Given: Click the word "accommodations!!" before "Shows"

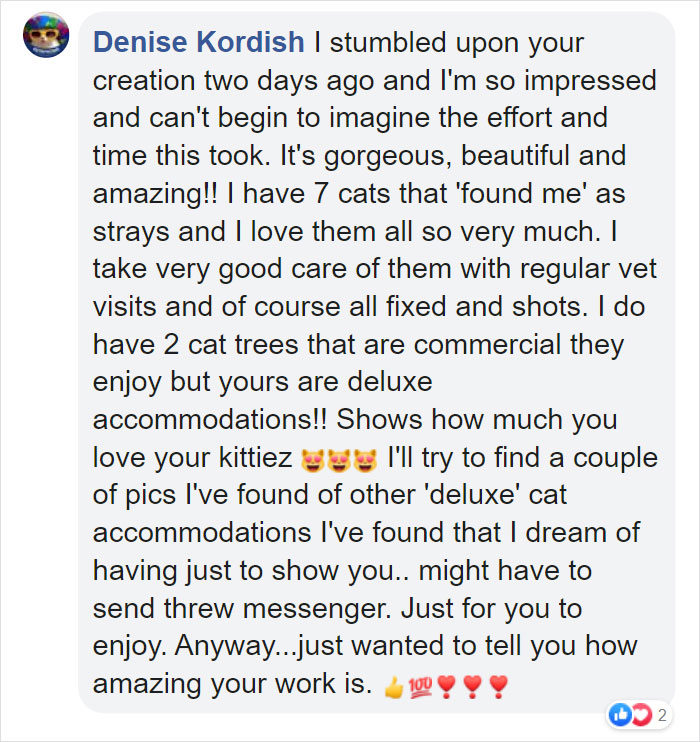Looking at the screenshot, I should pyautogui.click(x=201, y=421).
